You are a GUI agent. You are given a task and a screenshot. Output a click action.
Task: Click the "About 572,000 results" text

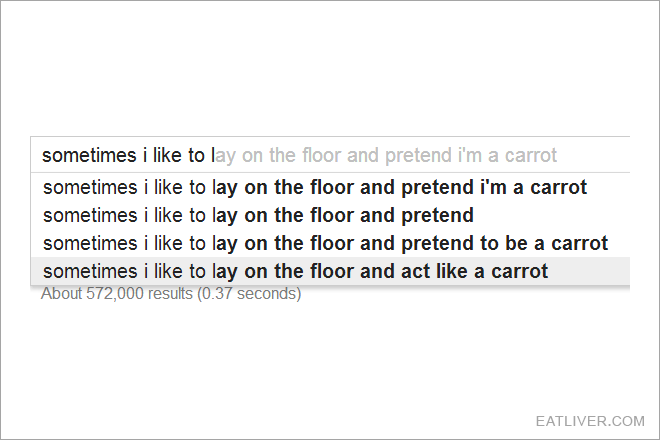pyautogui.click(x=117, y=293)
